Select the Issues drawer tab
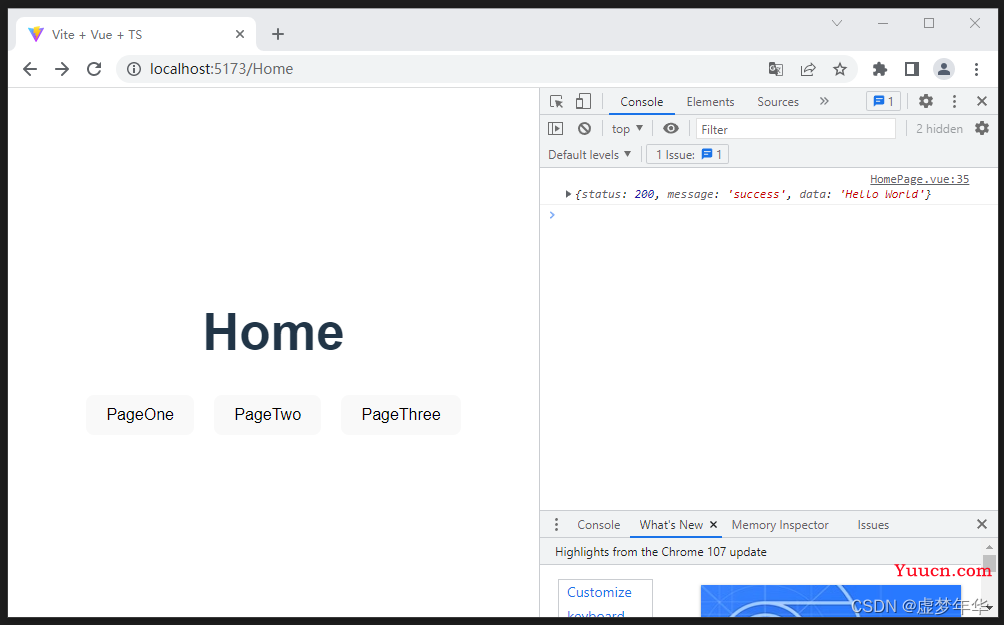Viewport: 1004px width, 625px height. coord(873,525)
